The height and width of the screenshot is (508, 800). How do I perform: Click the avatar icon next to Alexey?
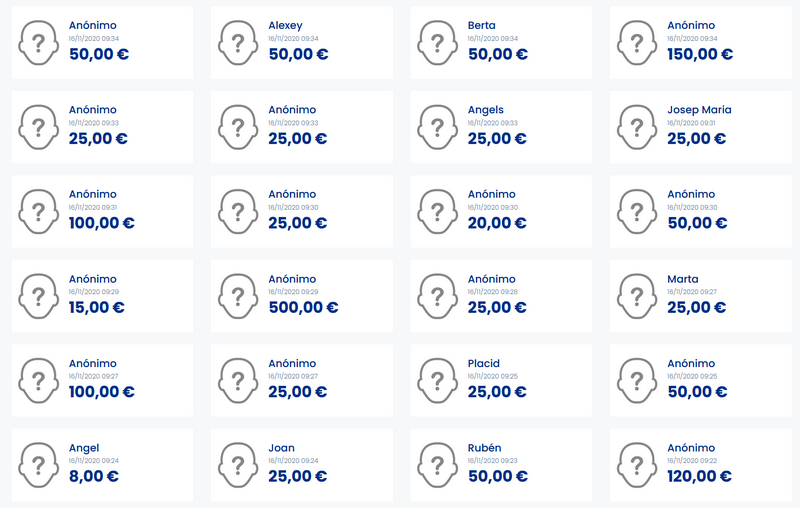pyautogui.click(x=238, y=43)
